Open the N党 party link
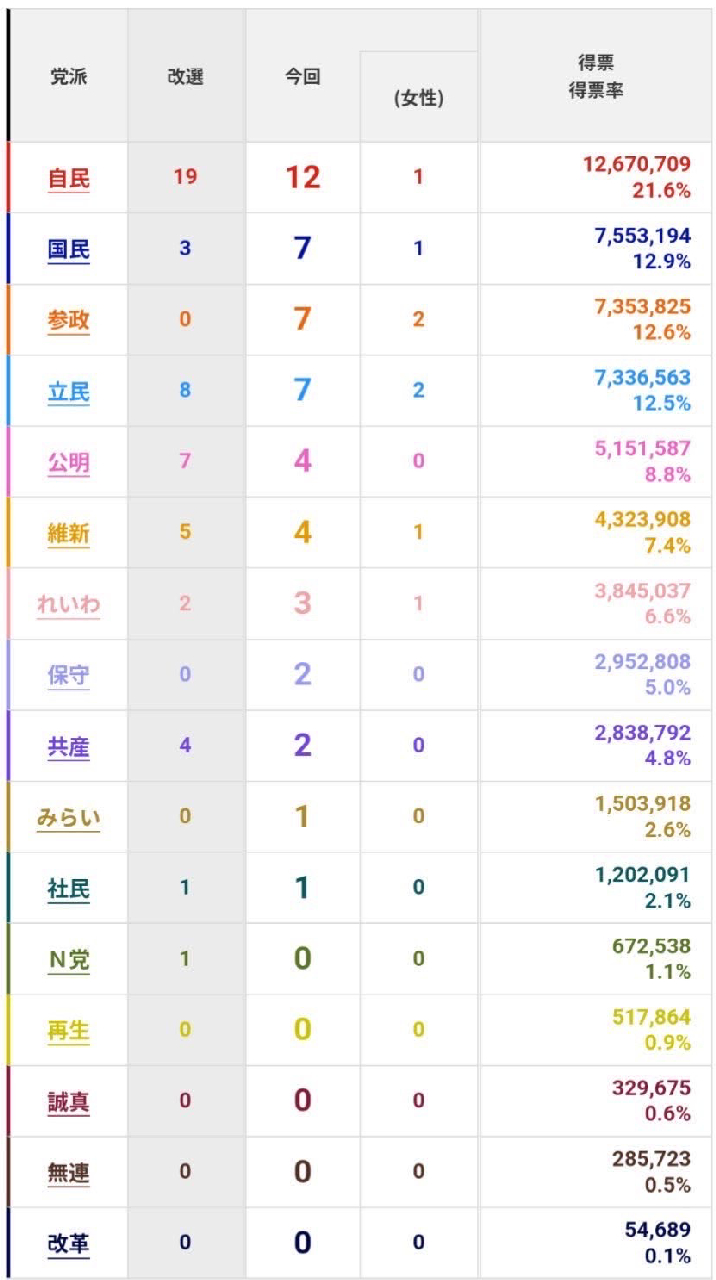Viewport: 716px width, 1280px height. [68, 960]
